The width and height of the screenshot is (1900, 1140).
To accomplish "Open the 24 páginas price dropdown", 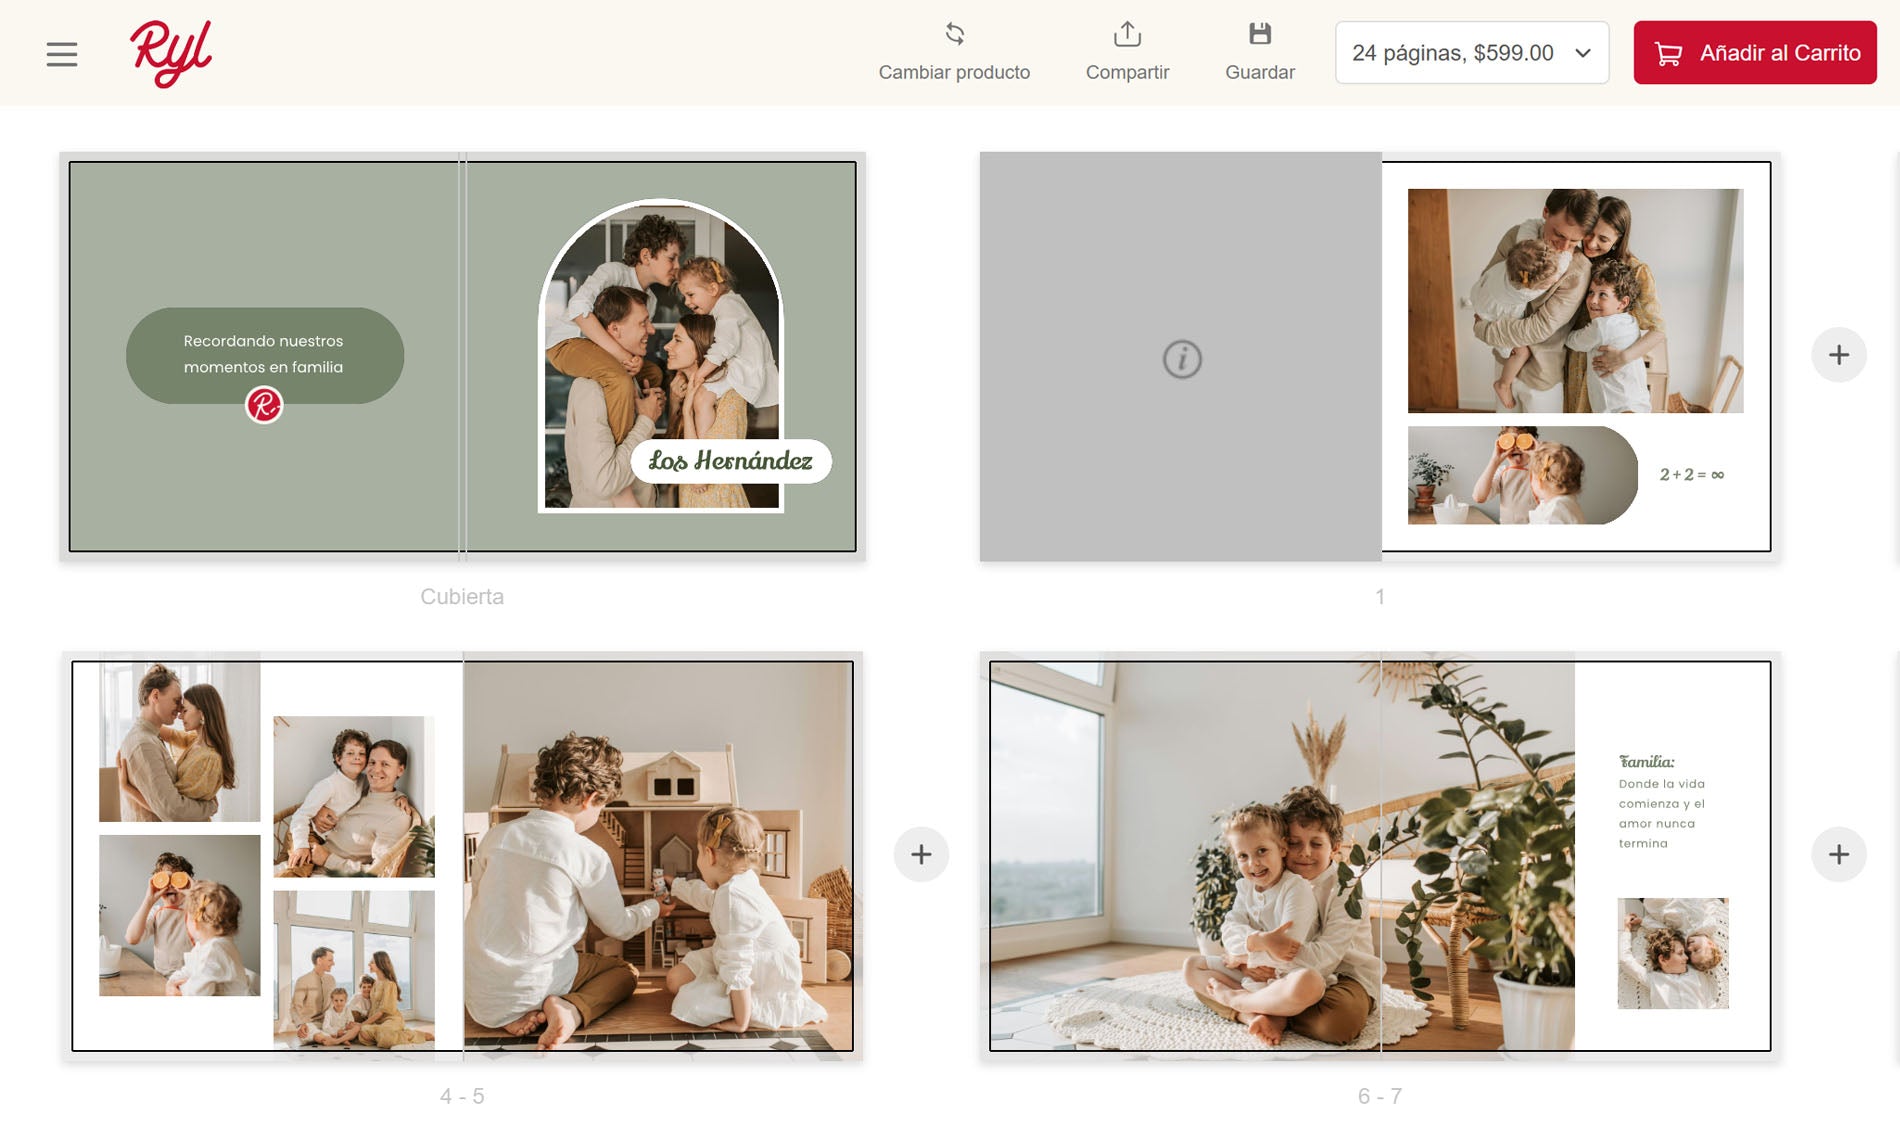I will pyautogui.click(x=1471, y=53).
